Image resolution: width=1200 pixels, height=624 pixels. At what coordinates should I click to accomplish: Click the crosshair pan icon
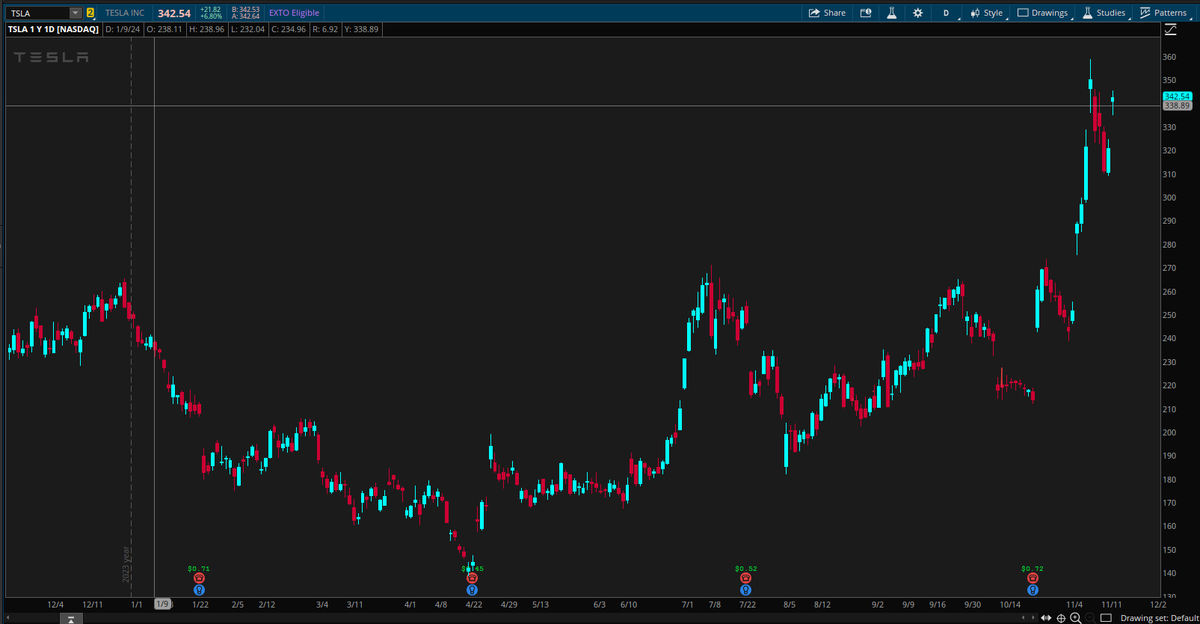tap(1061, 618)
